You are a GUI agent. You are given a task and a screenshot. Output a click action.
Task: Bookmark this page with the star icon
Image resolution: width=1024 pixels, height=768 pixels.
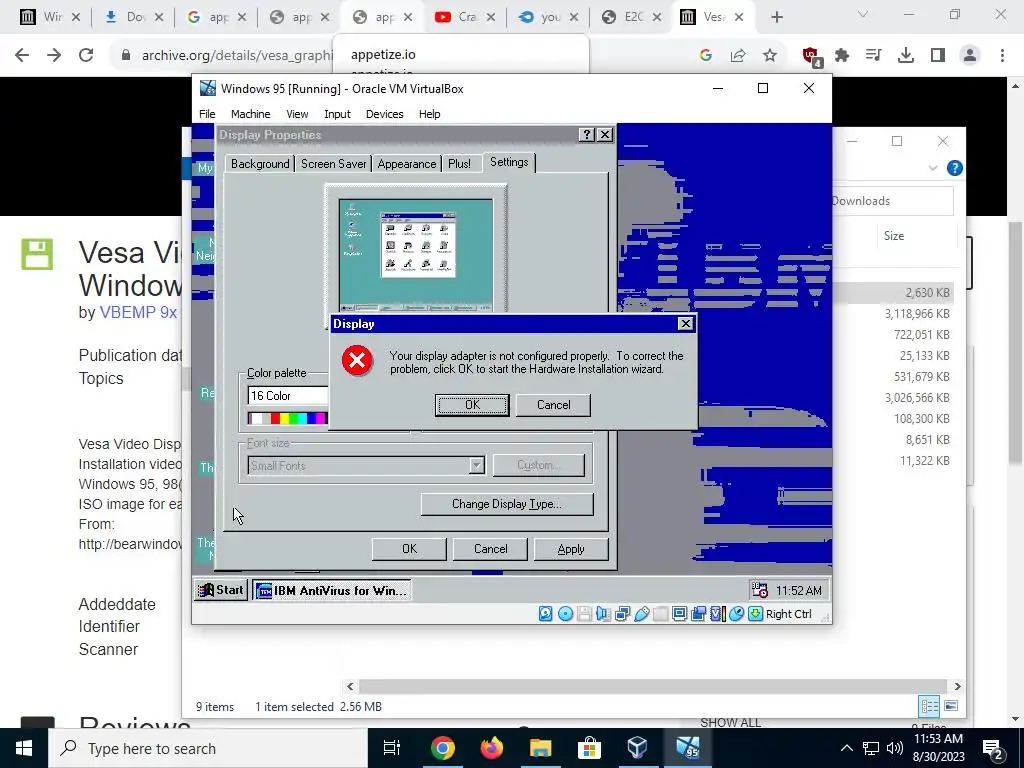(770, 56)
